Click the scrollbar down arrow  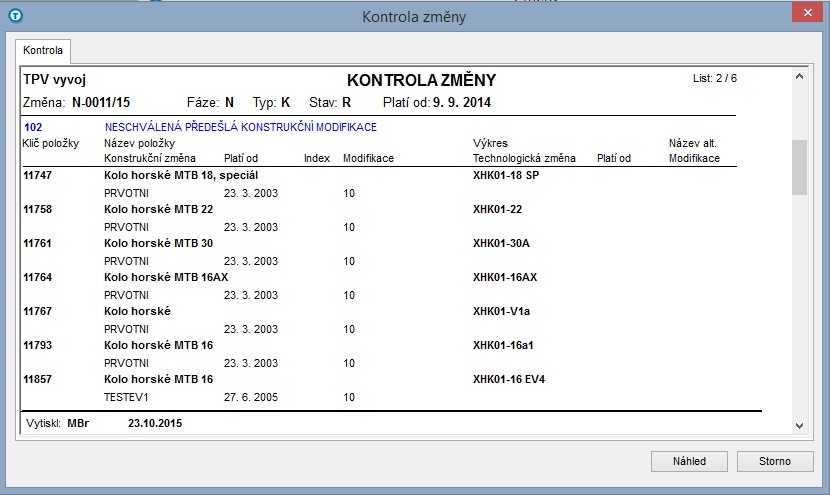click(x=798, y=425)
